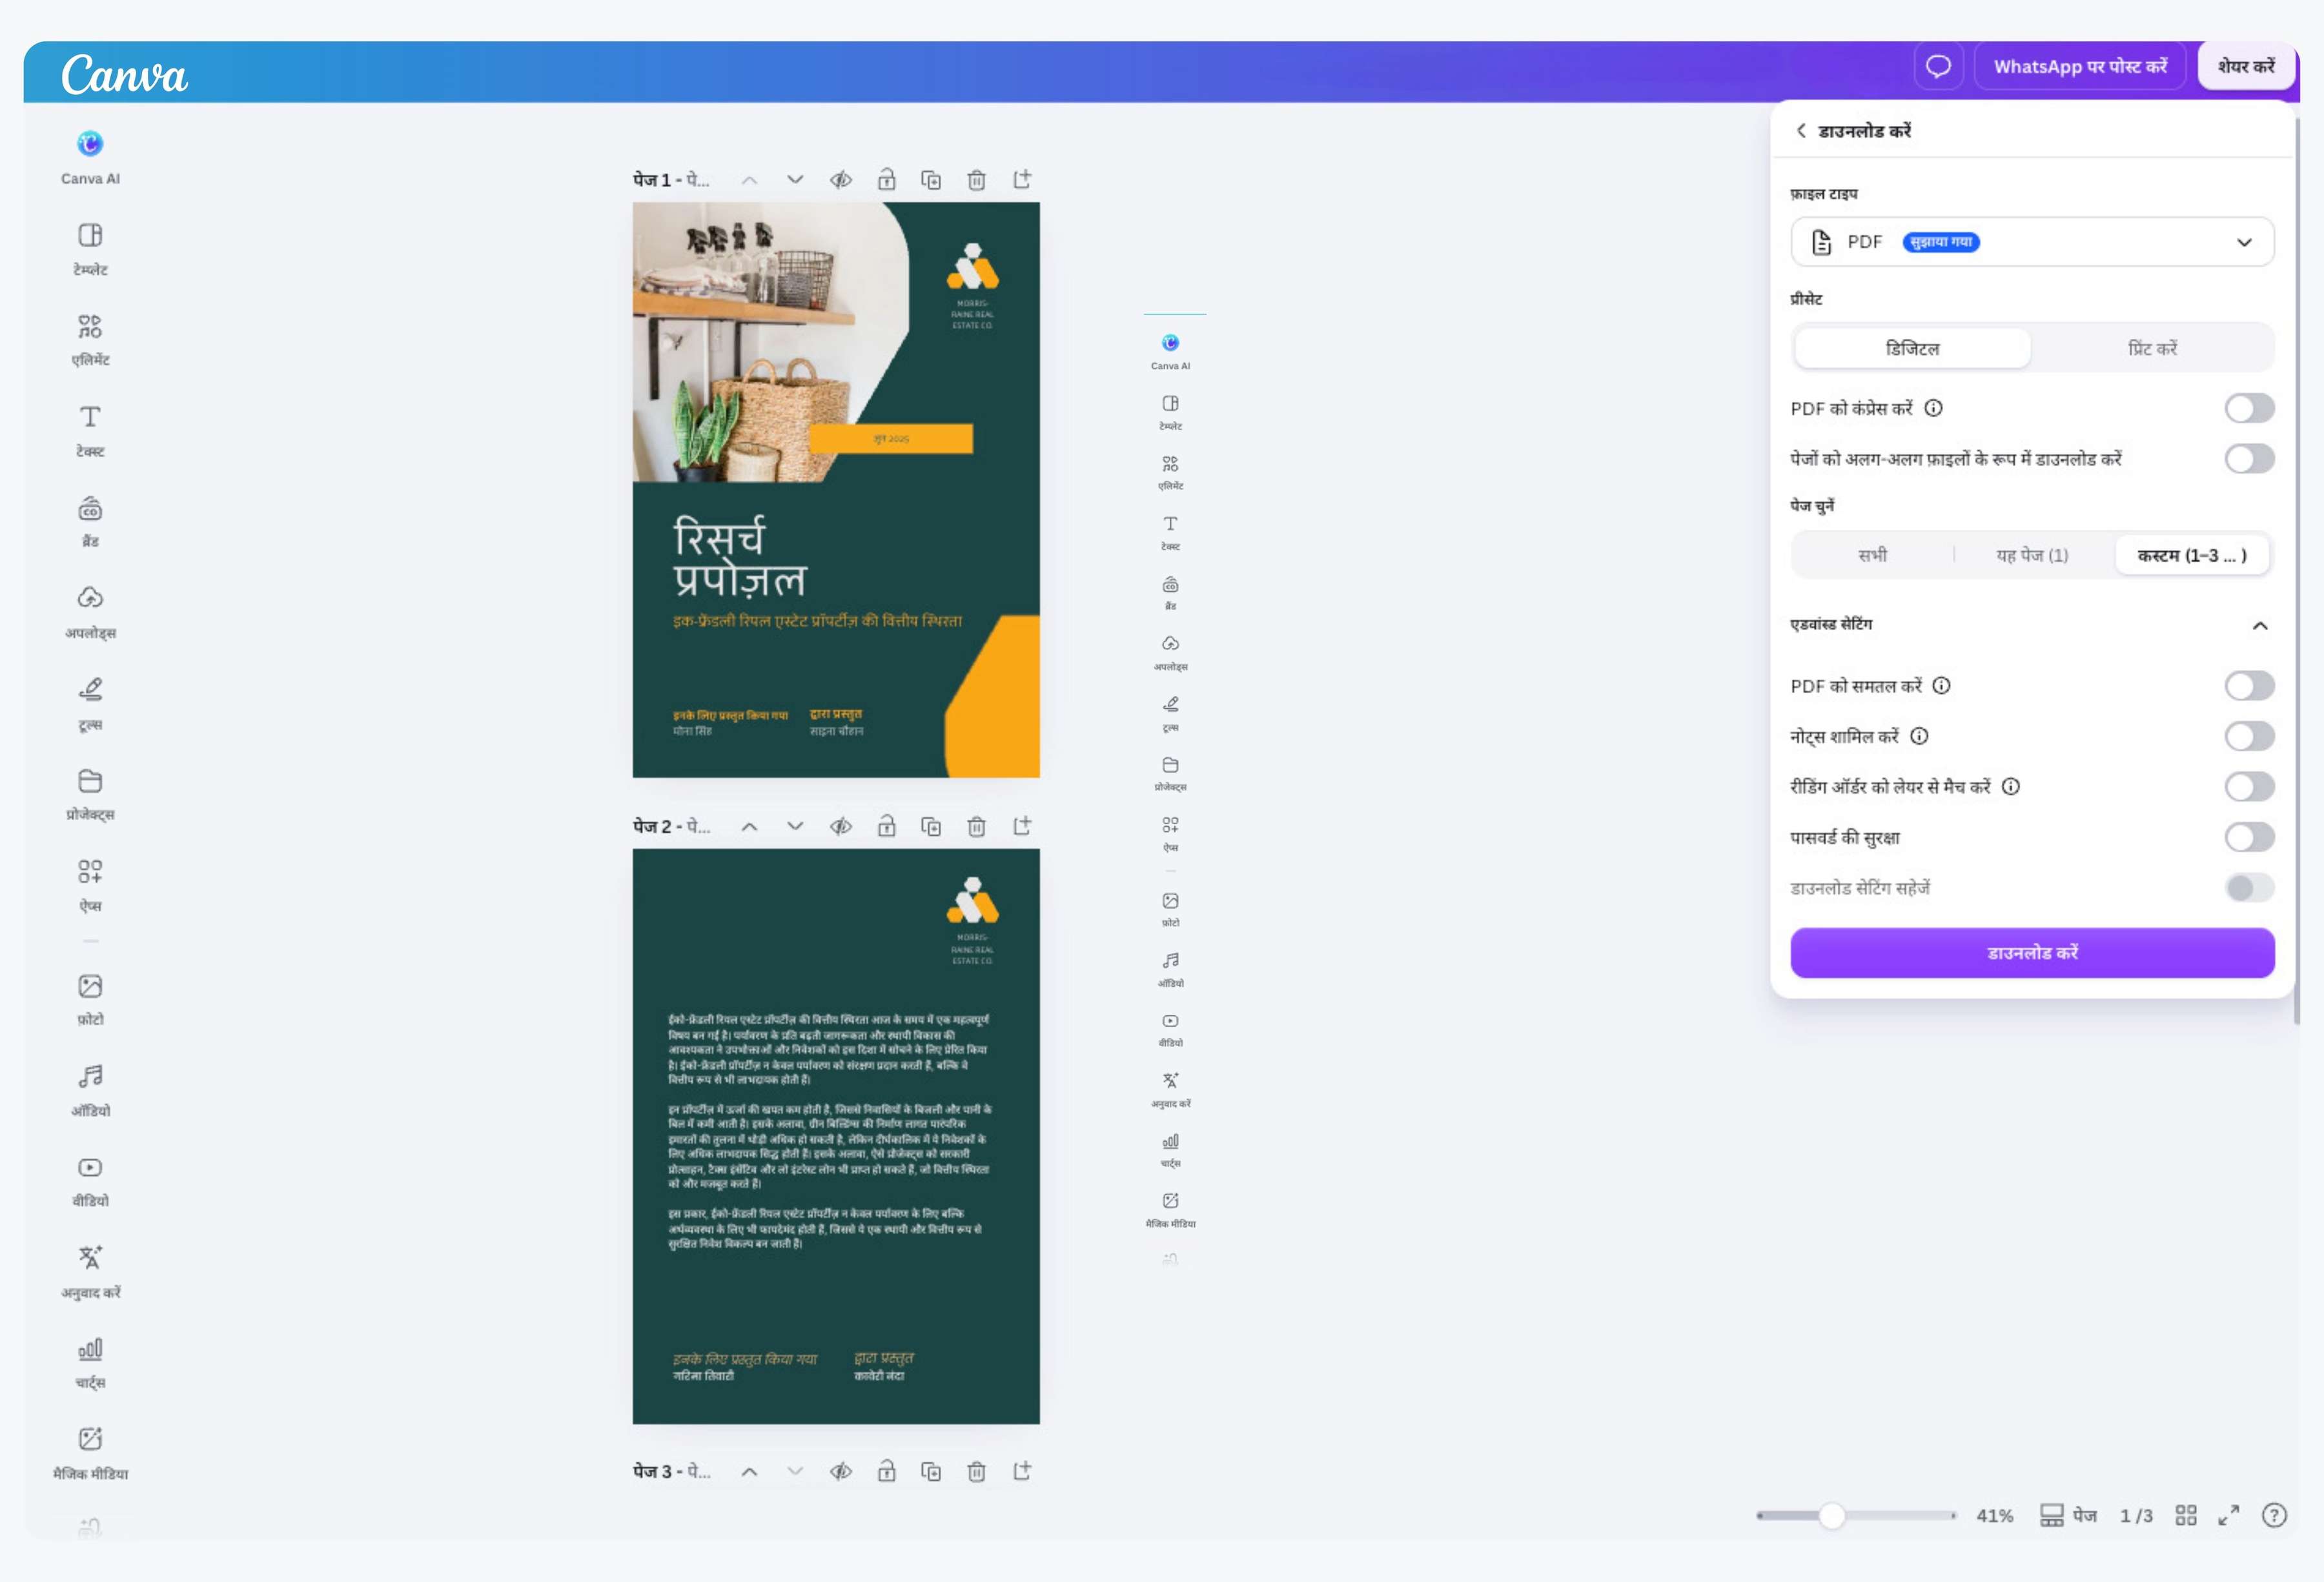
Task: Move Page 2 up with the up chevron
Action: tap(749, 826)
